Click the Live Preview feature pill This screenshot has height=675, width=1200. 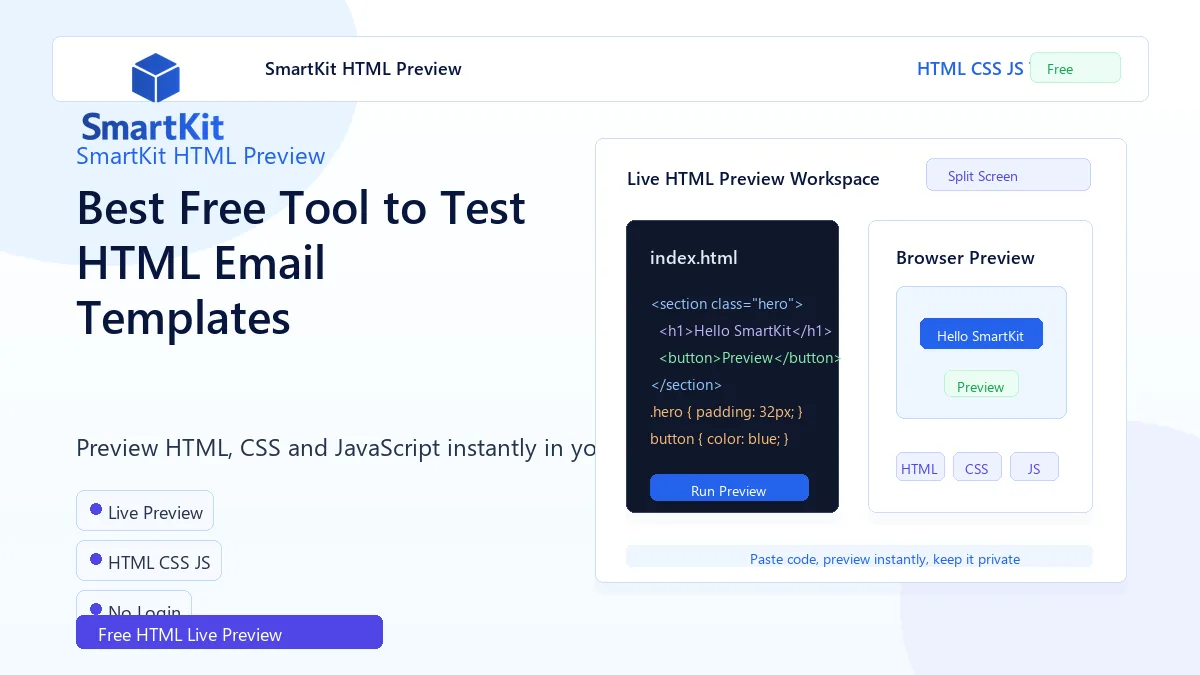coord(145,511)
